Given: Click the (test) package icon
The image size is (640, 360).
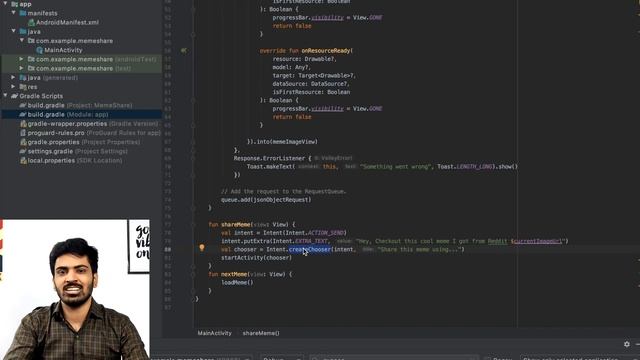Looking at the screenshot, I should (x=31, y=69).
